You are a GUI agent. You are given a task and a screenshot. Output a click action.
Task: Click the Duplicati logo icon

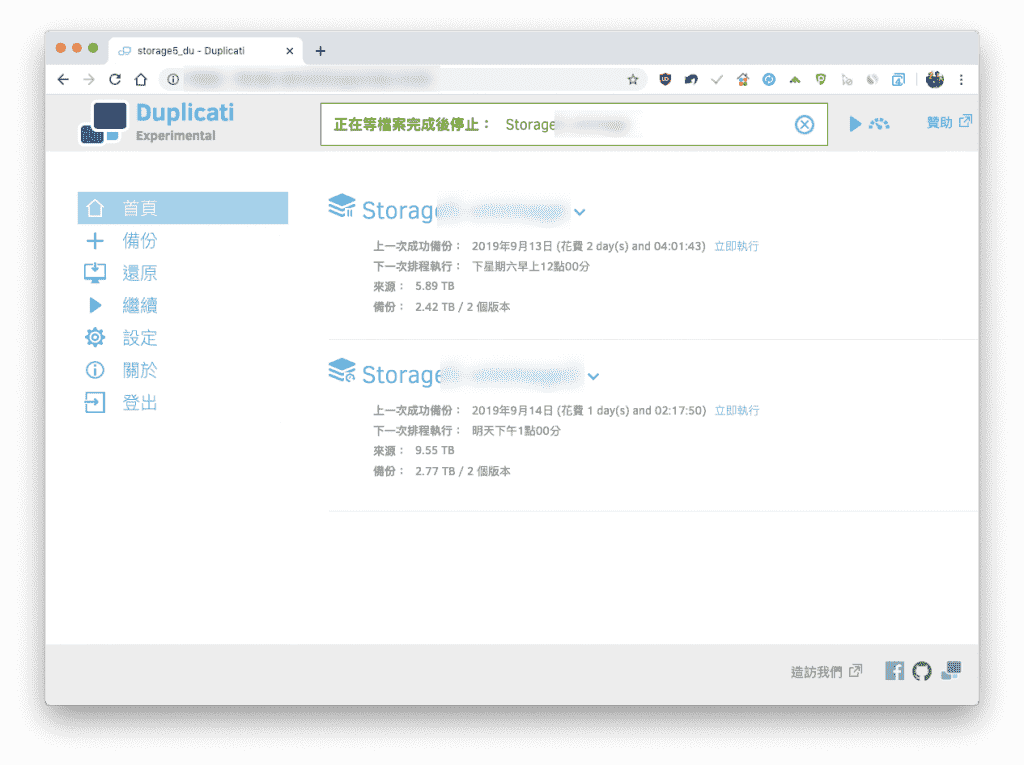(x=103, y=123)
